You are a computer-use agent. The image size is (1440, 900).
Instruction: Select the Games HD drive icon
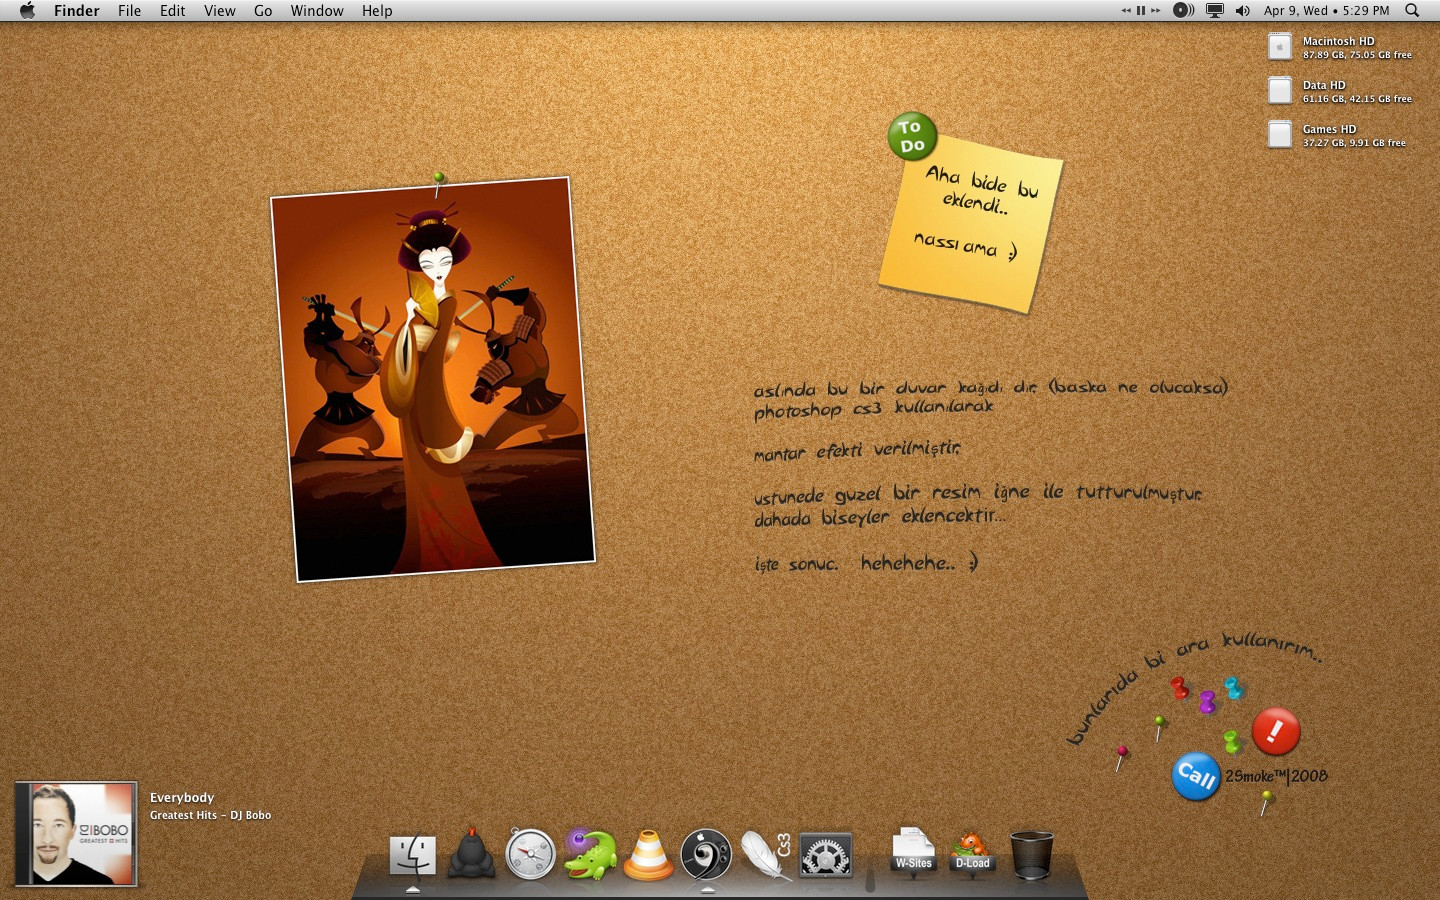point(1280,135)
